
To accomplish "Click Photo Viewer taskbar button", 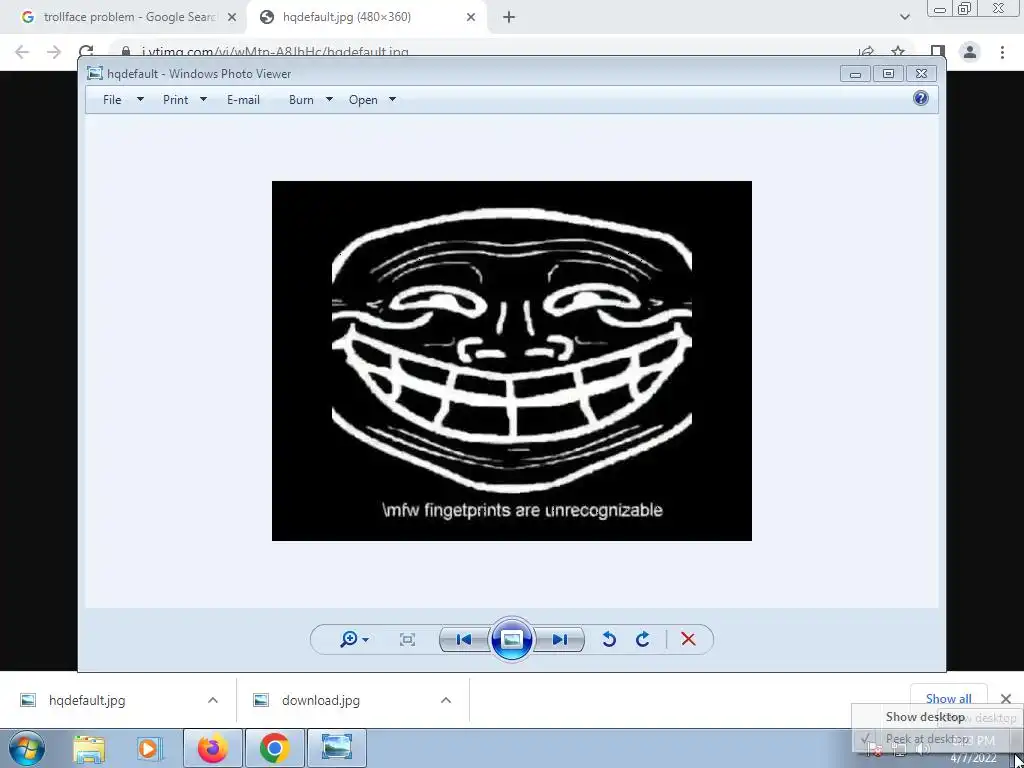I will (337, 748).
